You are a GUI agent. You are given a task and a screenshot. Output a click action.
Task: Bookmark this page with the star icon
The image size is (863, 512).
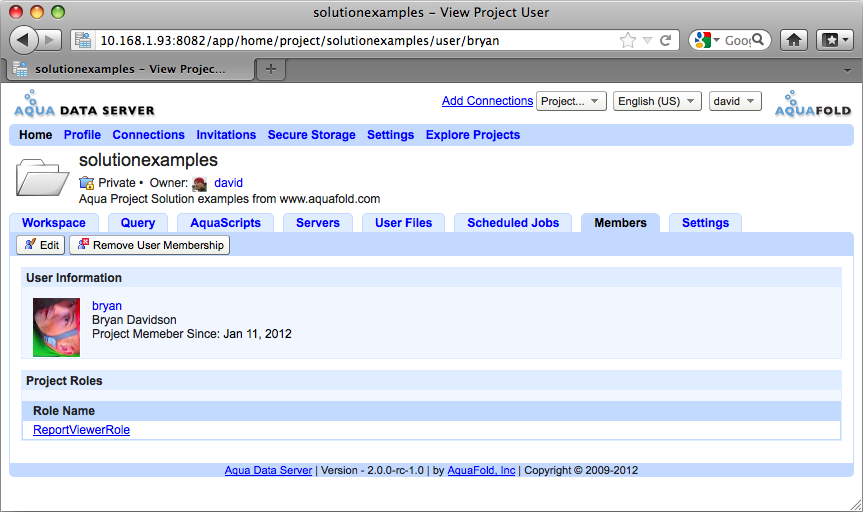pos(627,40)
